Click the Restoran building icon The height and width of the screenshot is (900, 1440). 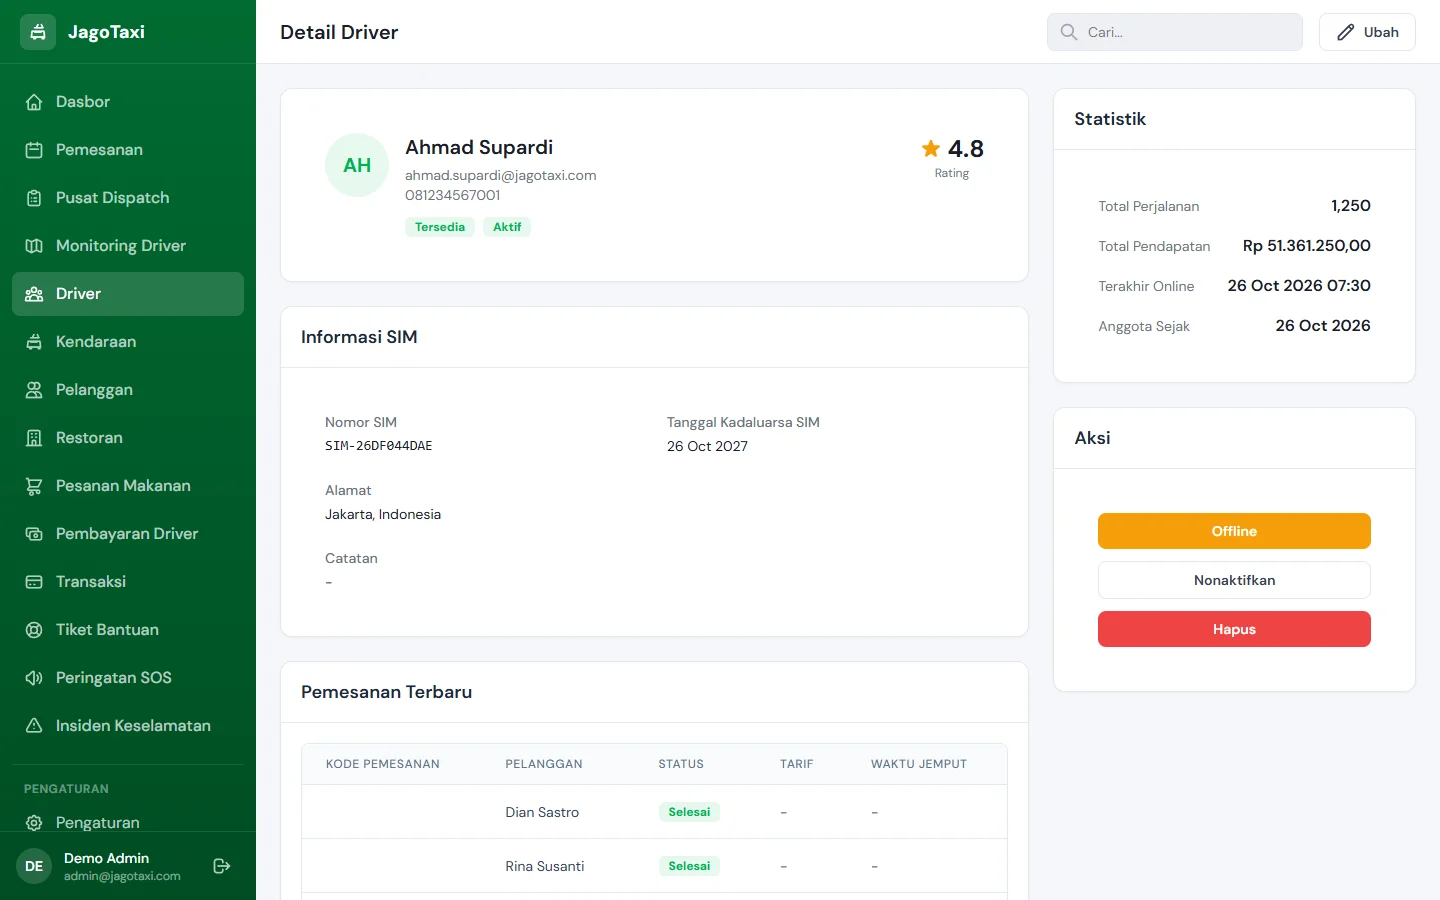[34, 438]
